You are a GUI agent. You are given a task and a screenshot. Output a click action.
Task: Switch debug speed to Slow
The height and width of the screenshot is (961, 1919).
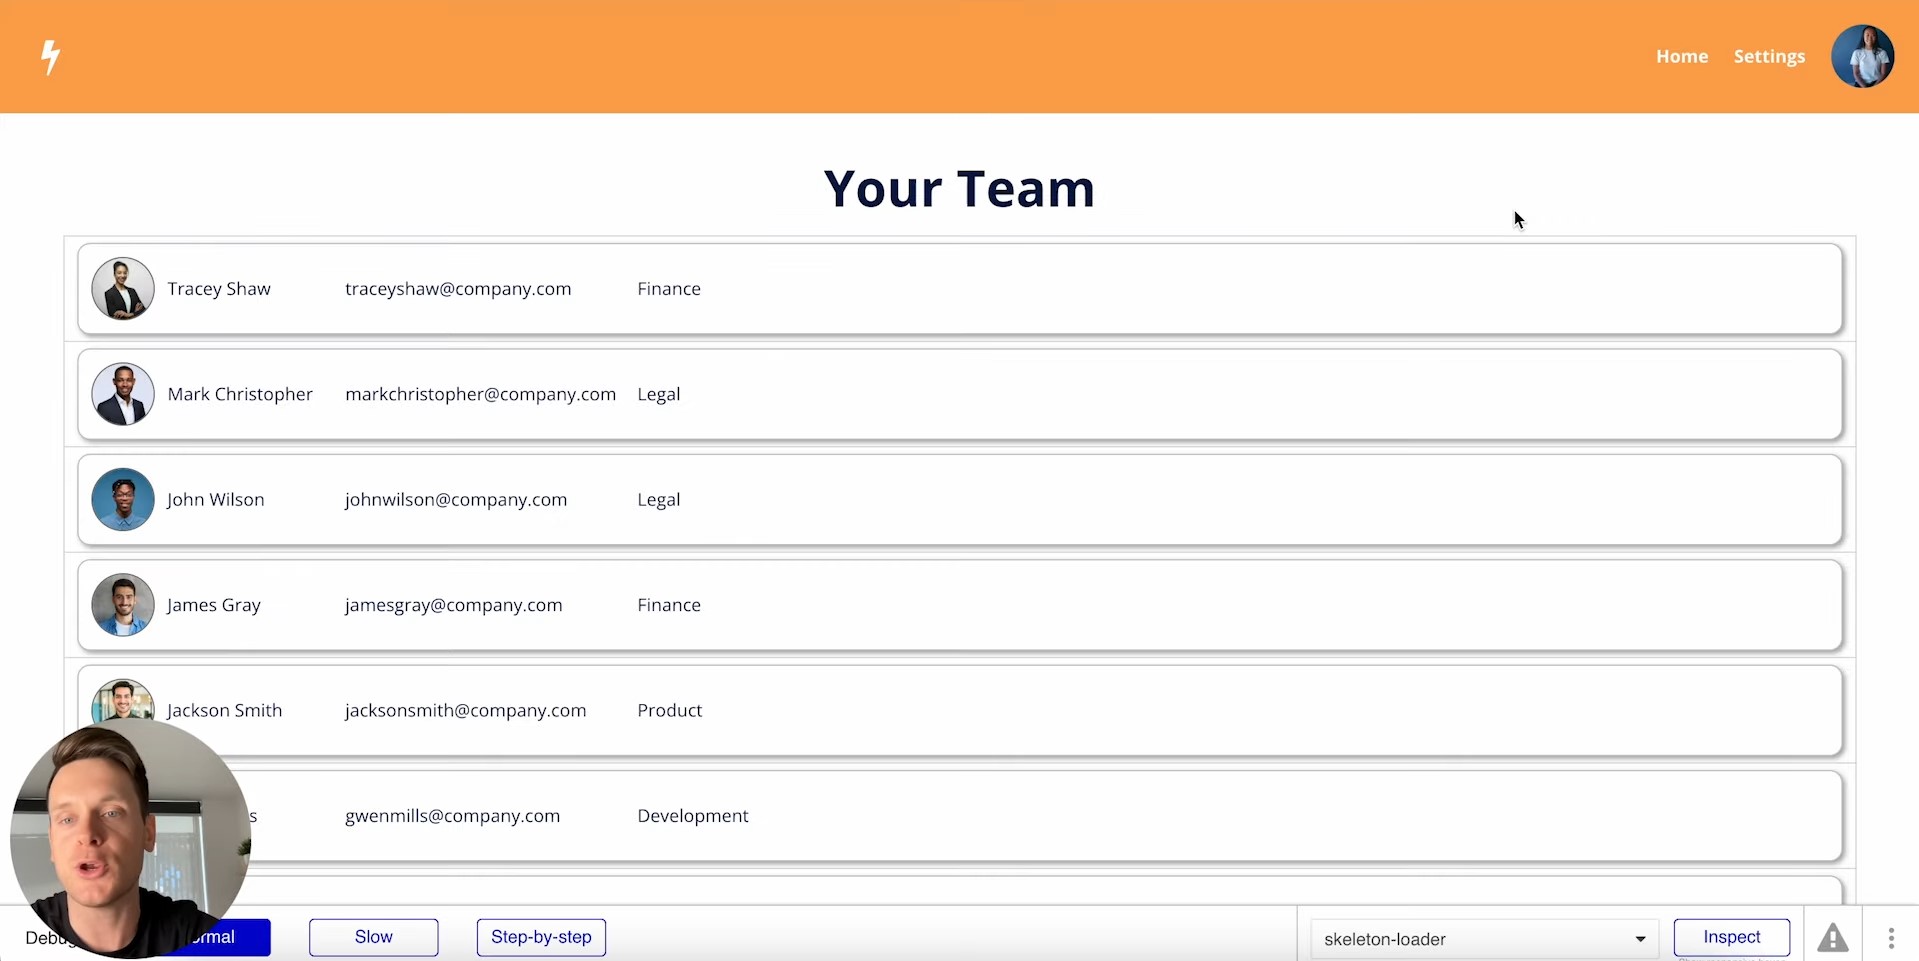[x=372, y=936]
